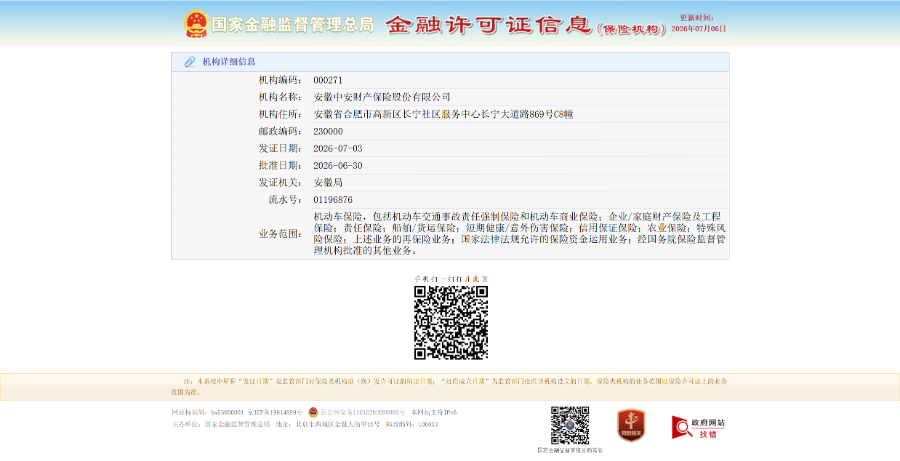This screenshot has height=461, width=900.
Task: Click the 金融许可证信息 banner title
Action: 488,25
